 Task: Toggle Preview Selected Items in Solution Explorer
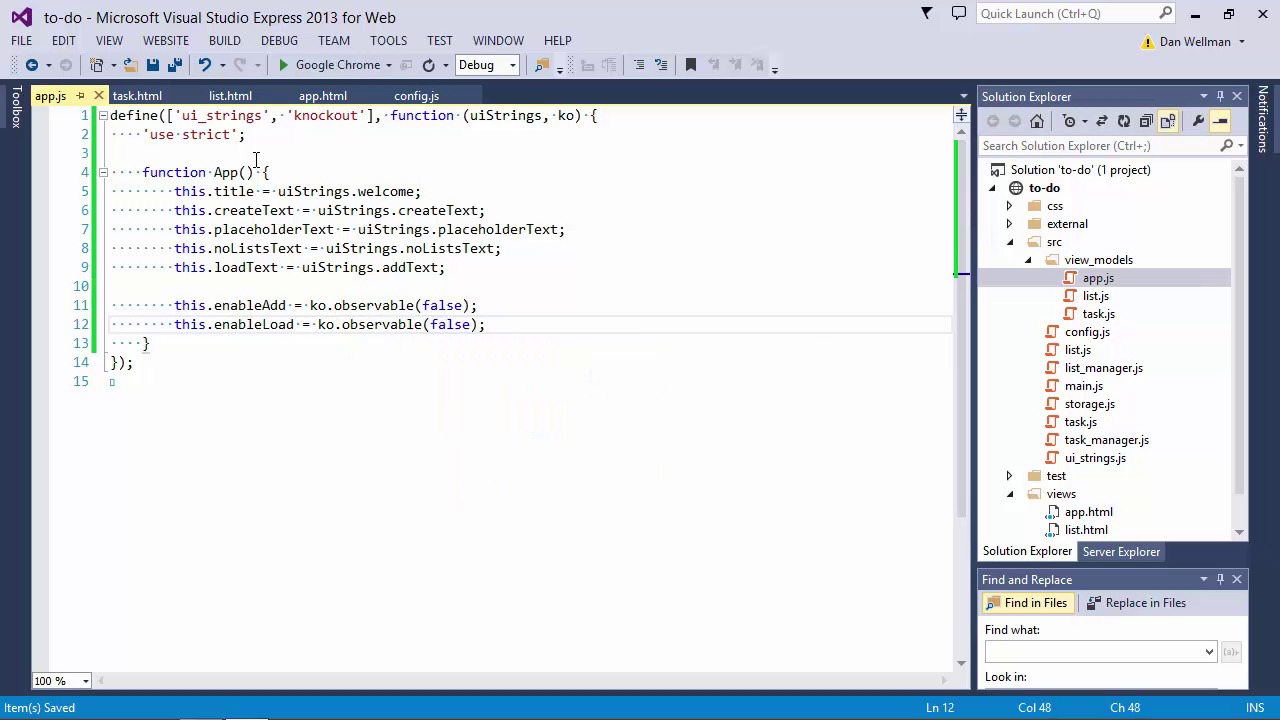click(x=1220, y=121)
